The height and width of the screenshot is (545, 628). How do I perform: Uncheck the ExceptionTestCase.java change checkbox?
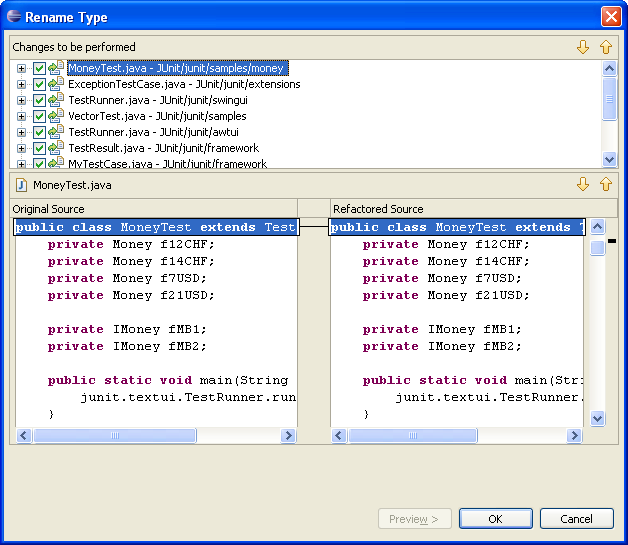(39, 84)
